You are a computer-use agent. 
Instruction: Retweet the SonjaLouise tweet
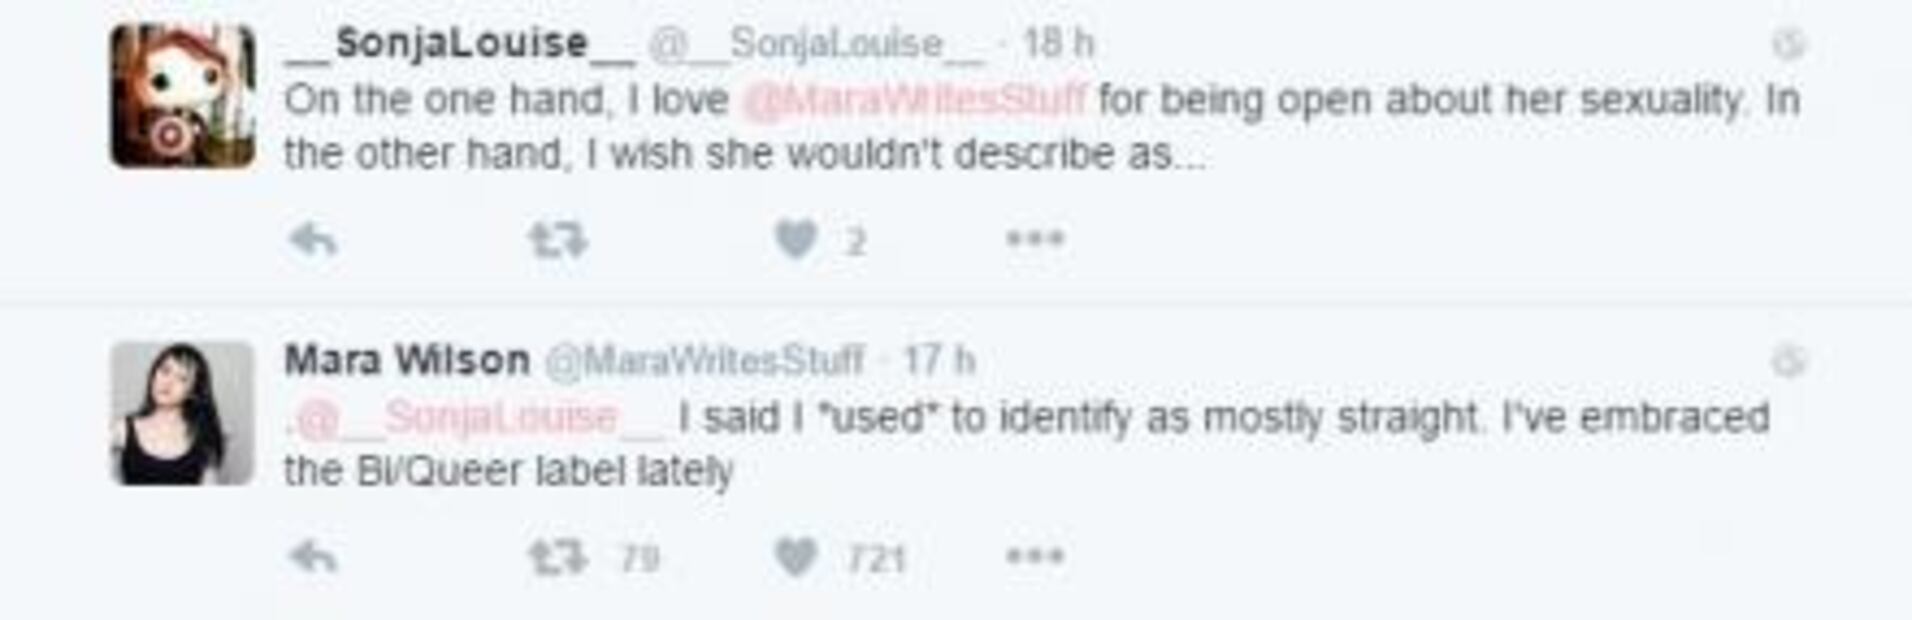click(558, 240)
